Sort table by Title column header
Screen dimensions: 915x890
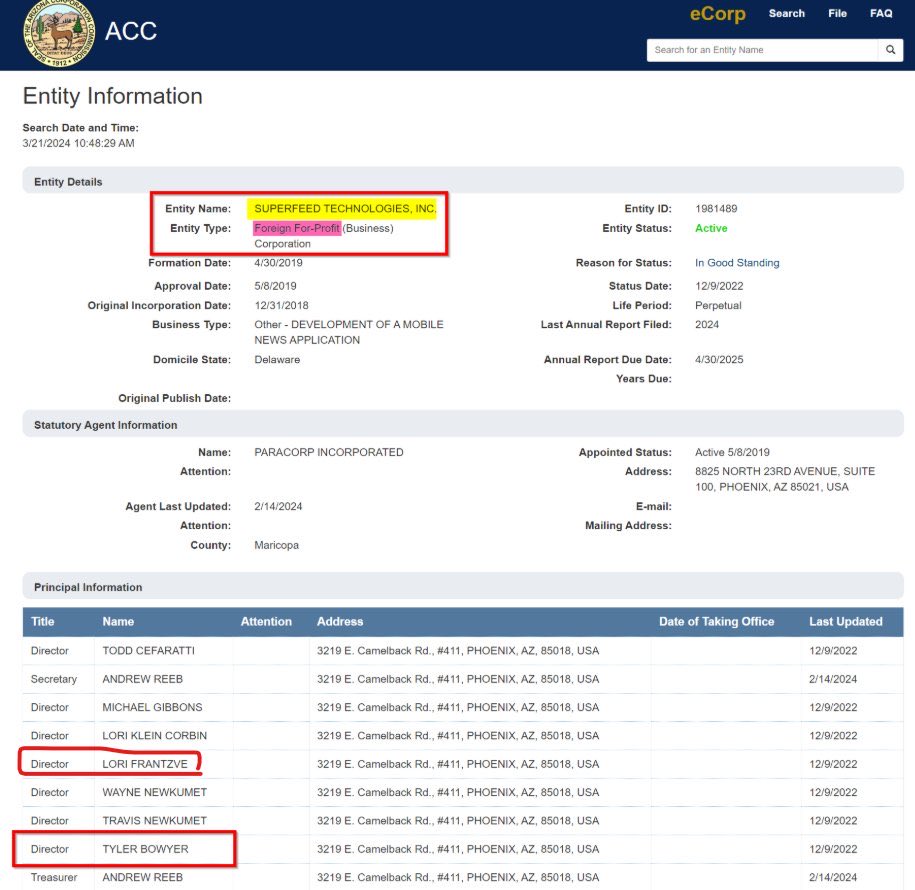(x=43, y=622)
